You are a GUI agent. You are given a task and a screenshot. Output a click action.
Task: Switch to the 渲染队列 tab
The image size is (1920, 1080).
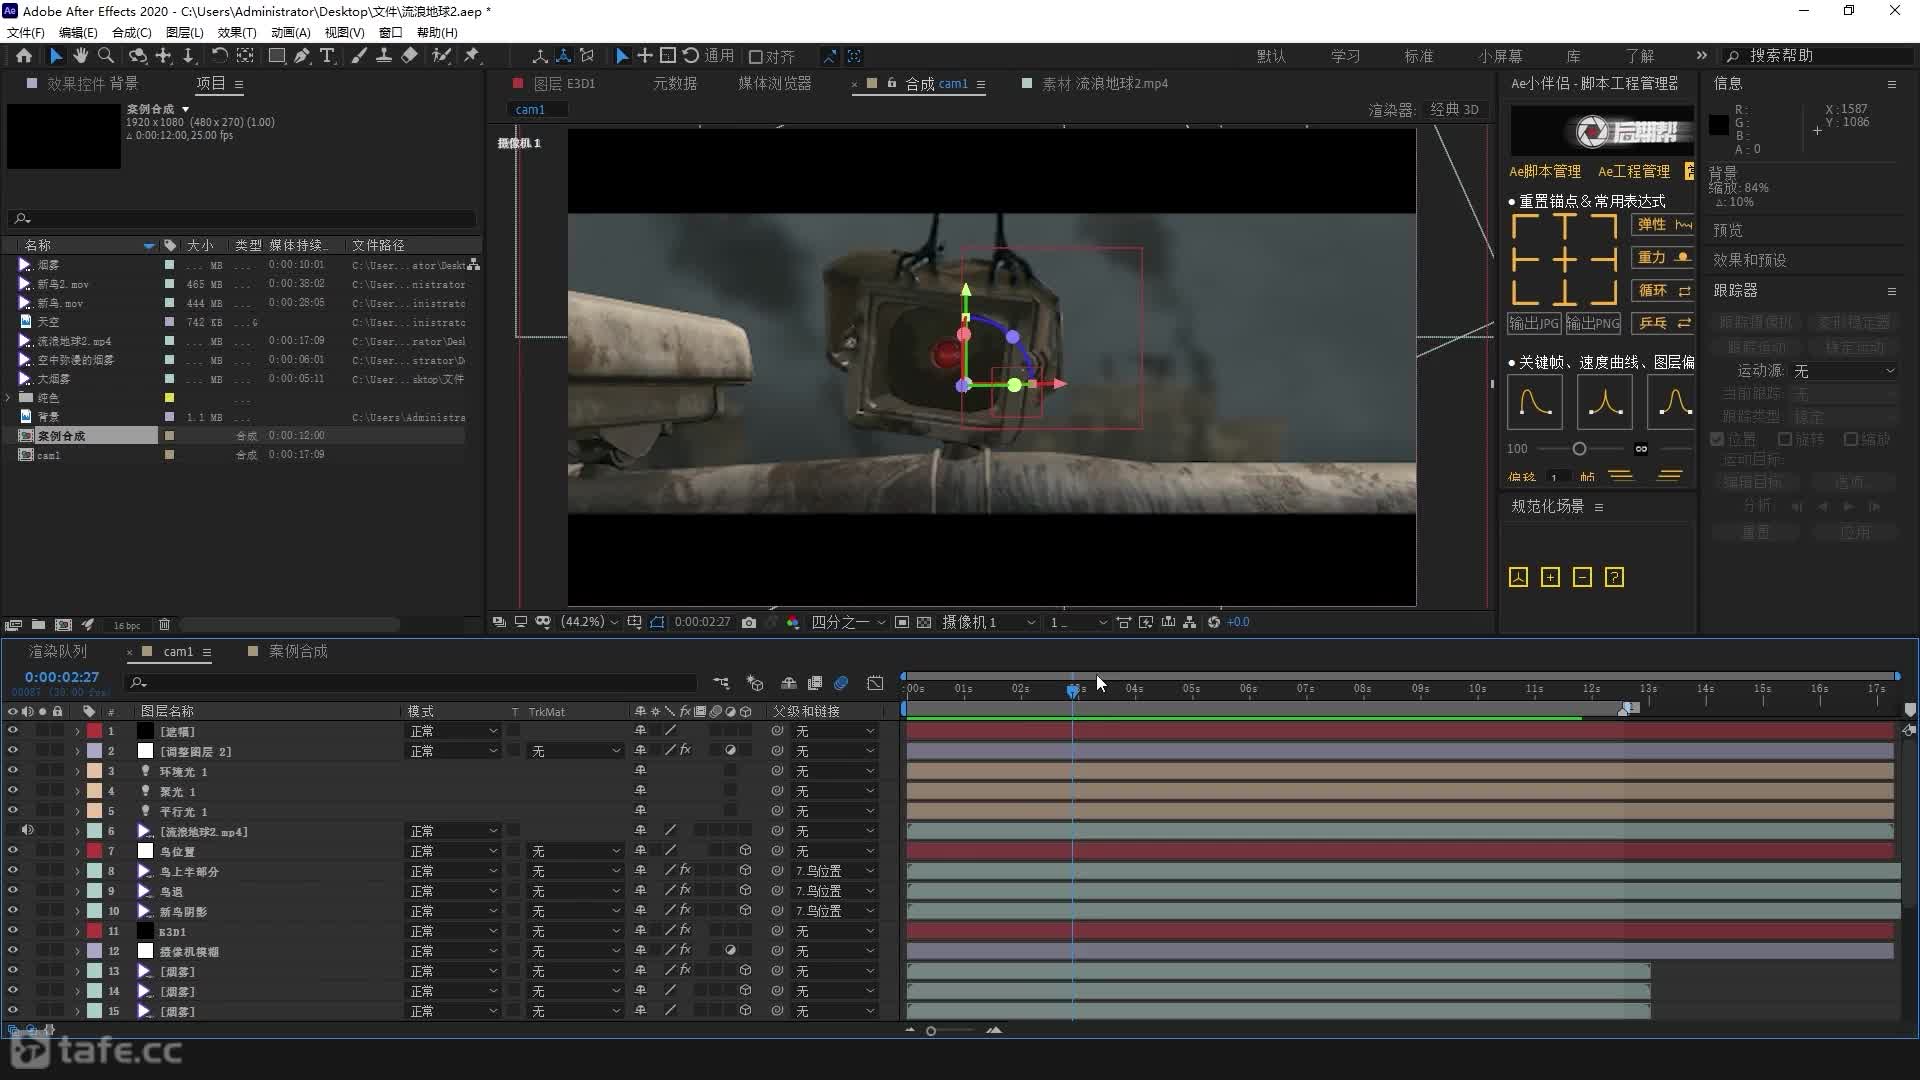tap(58, 651)
